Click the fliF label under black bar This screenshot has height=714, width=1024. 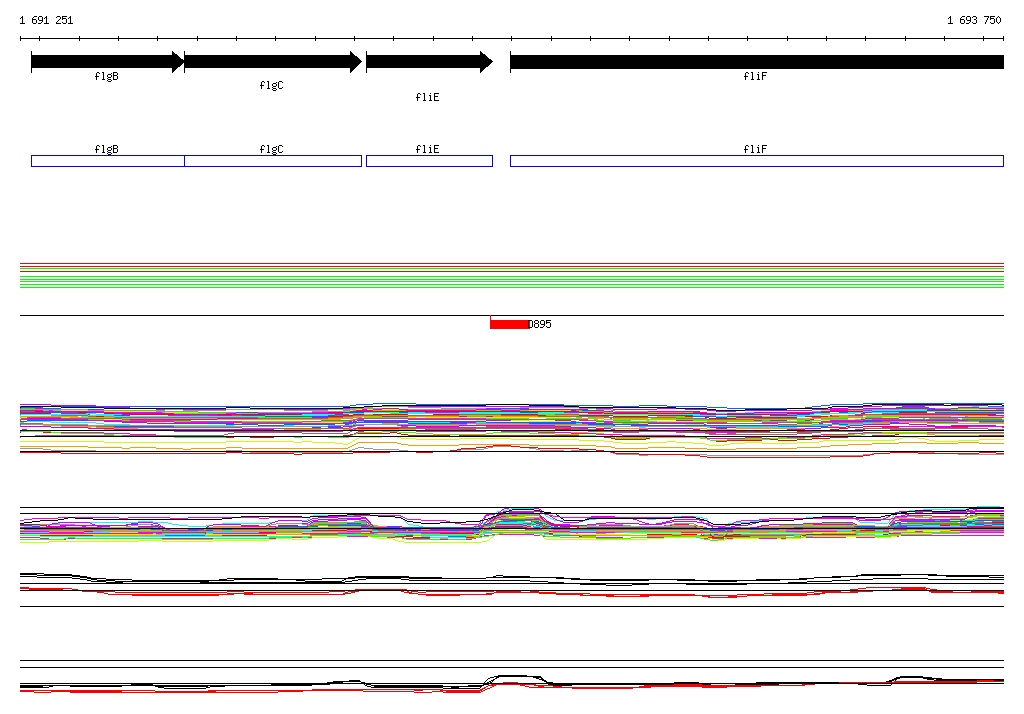pos(755,76)
